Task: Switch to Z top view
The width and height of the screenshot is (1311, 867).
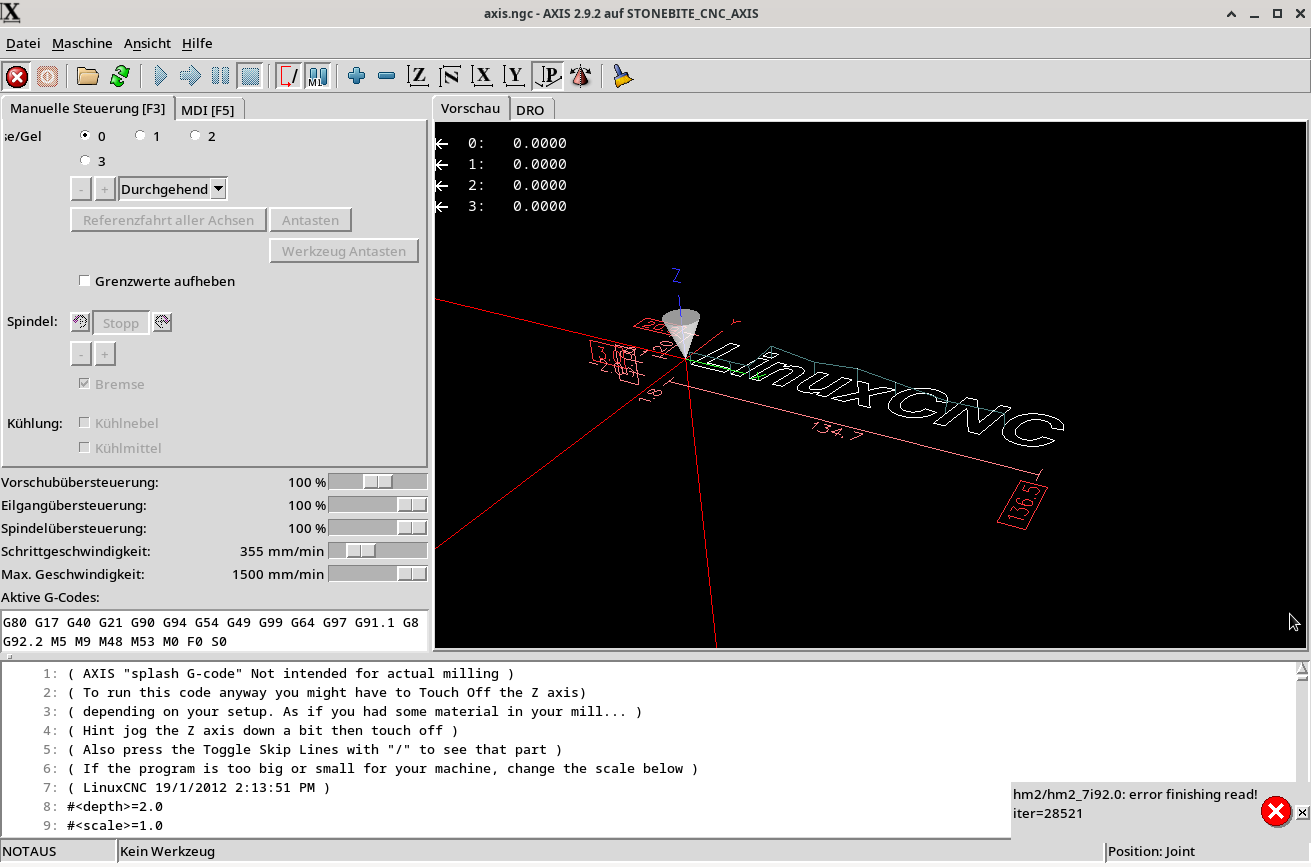Action: point(419,76)
